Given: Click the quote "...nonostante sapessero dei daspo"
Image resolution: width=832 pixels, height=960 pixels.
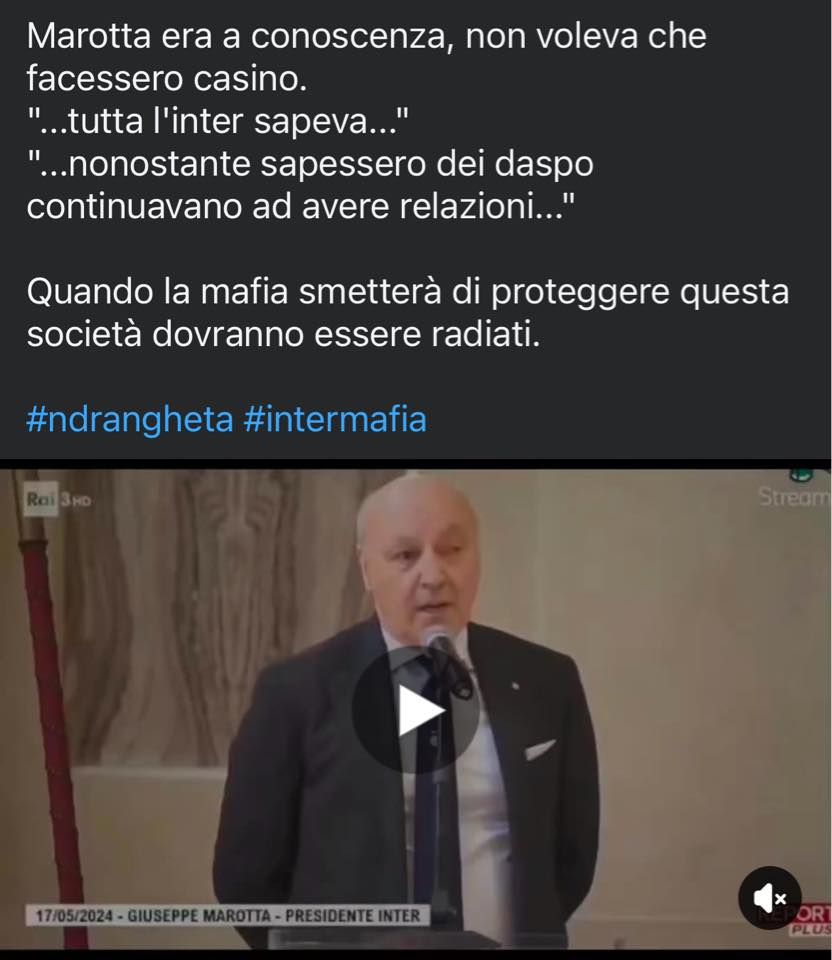Looking at the screenshot, I should (x=310, y=164).
